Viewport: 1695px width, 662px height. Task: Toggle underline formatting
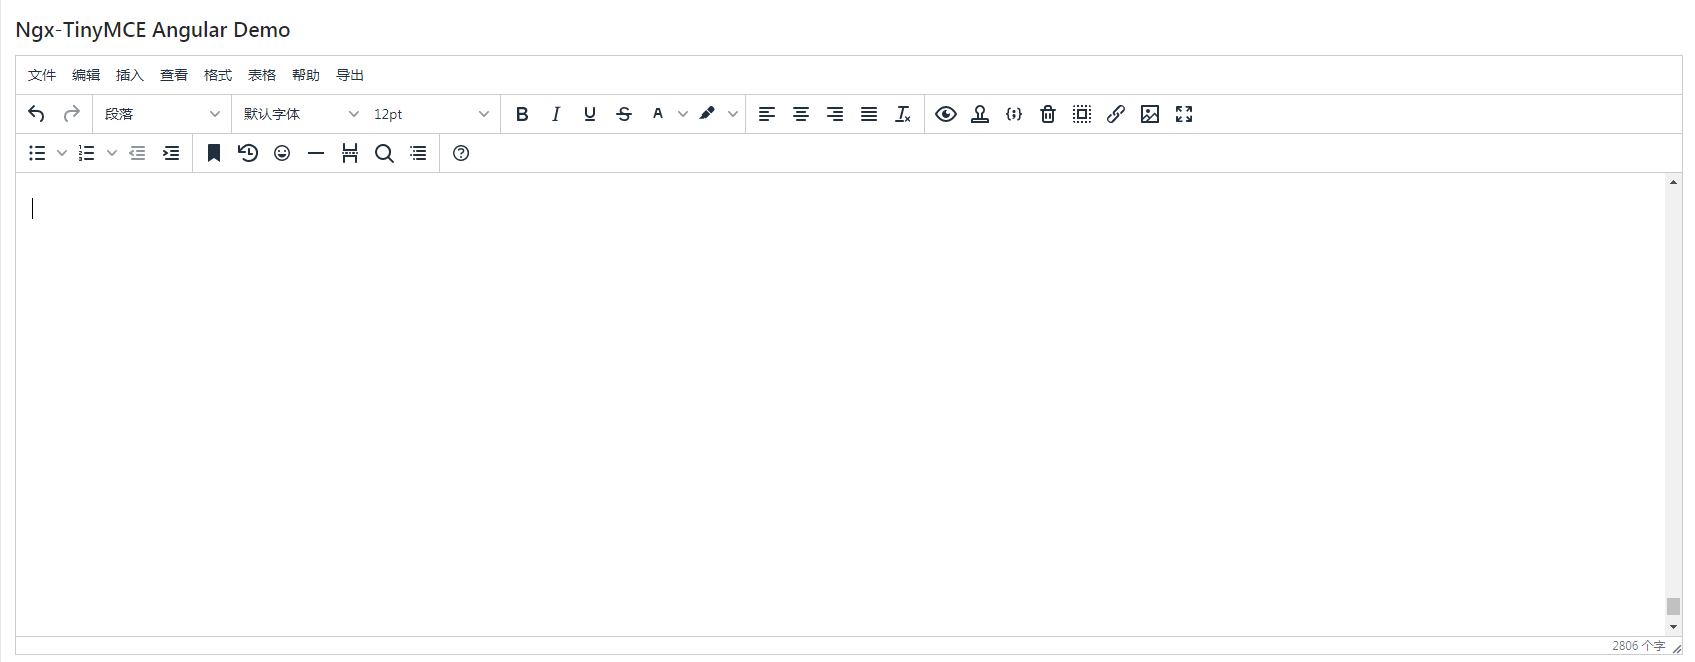tap(590, 114)
